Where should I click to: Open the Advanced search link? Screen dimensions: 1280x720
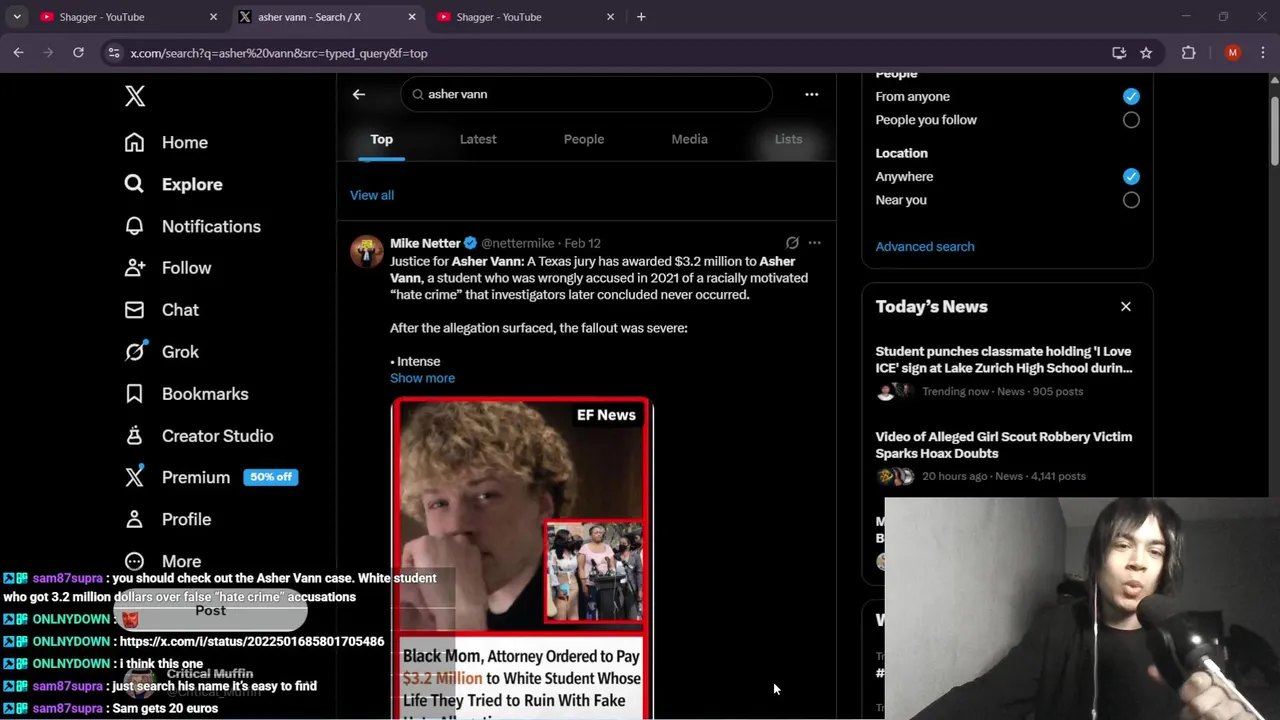(x=925, y=247)
